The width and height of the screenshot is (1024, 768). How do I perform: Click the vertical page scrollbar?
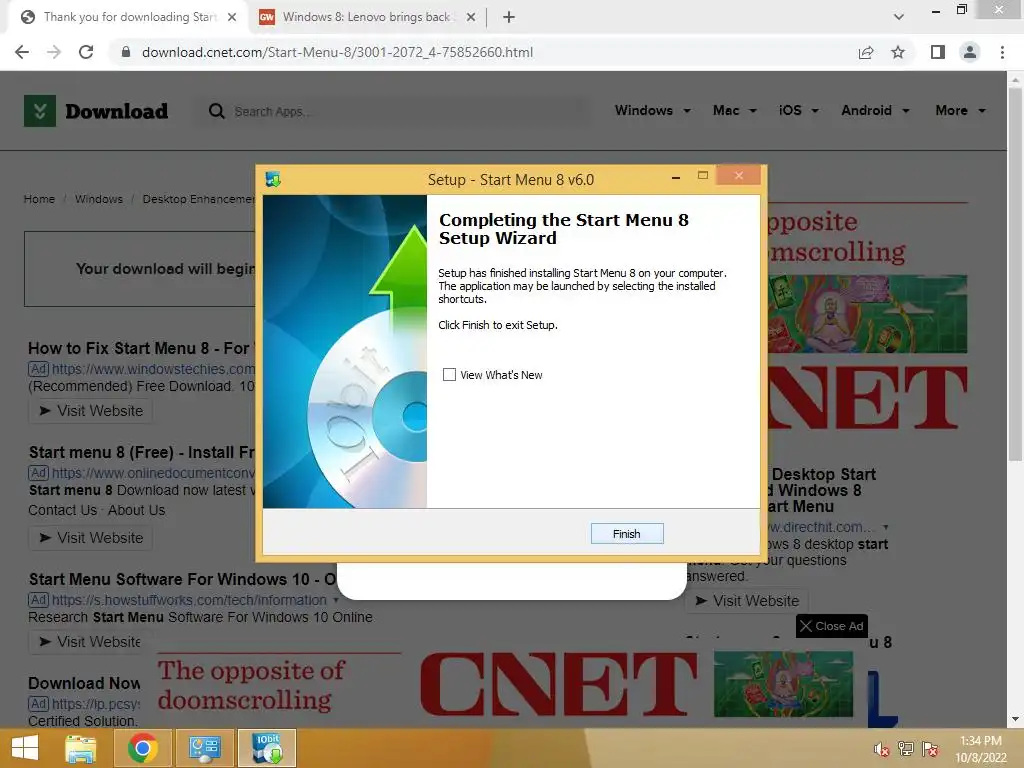point(1015,274)
